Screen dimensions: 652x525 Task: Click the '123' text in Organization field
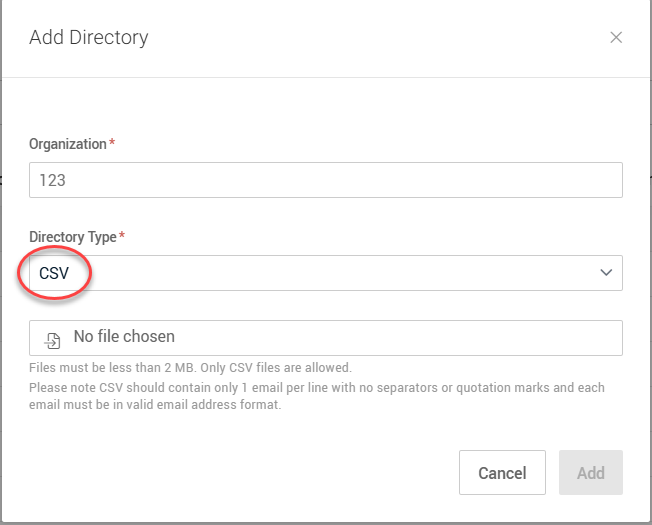(x=52, y=181)
